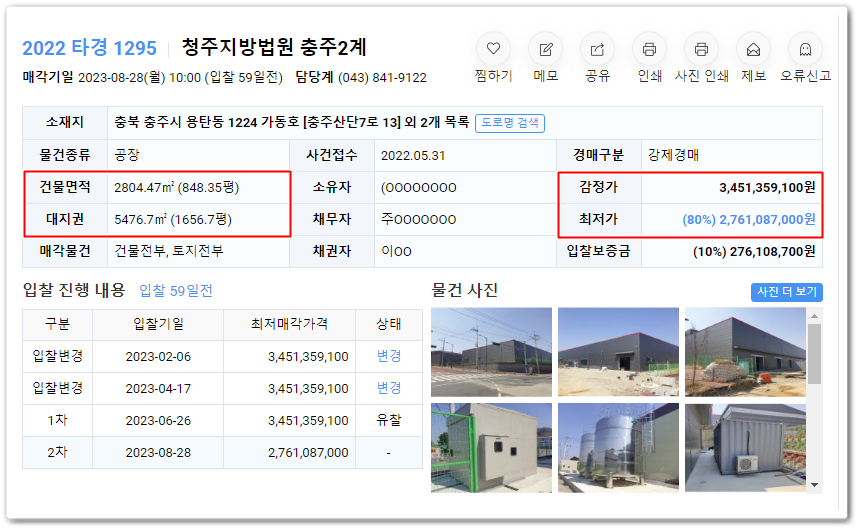Open the third photo with stacked bricks
This screenshot has width=860, height=531.
click(x=745, y=352)
